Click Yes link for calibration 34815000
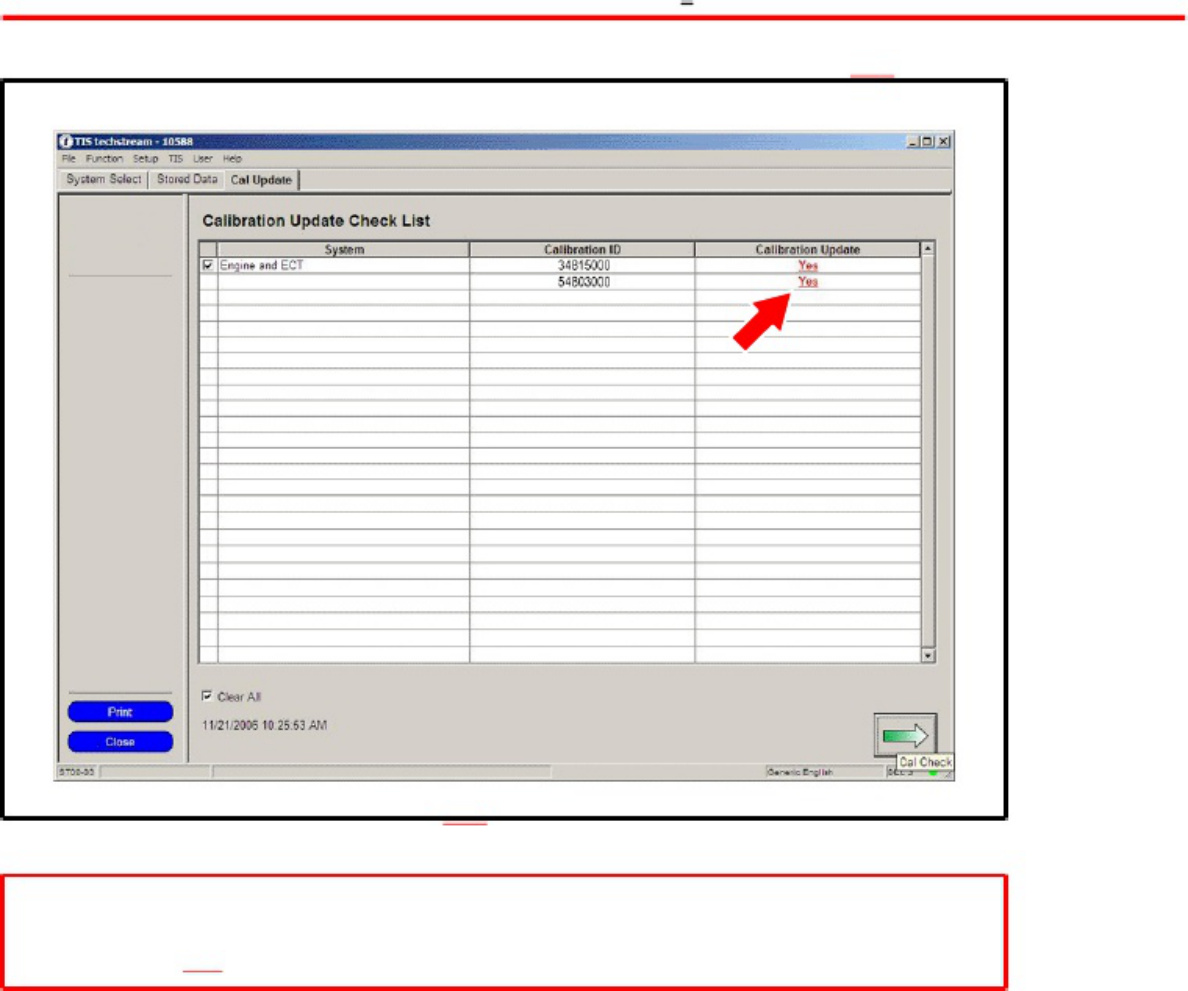 (808, 265)
